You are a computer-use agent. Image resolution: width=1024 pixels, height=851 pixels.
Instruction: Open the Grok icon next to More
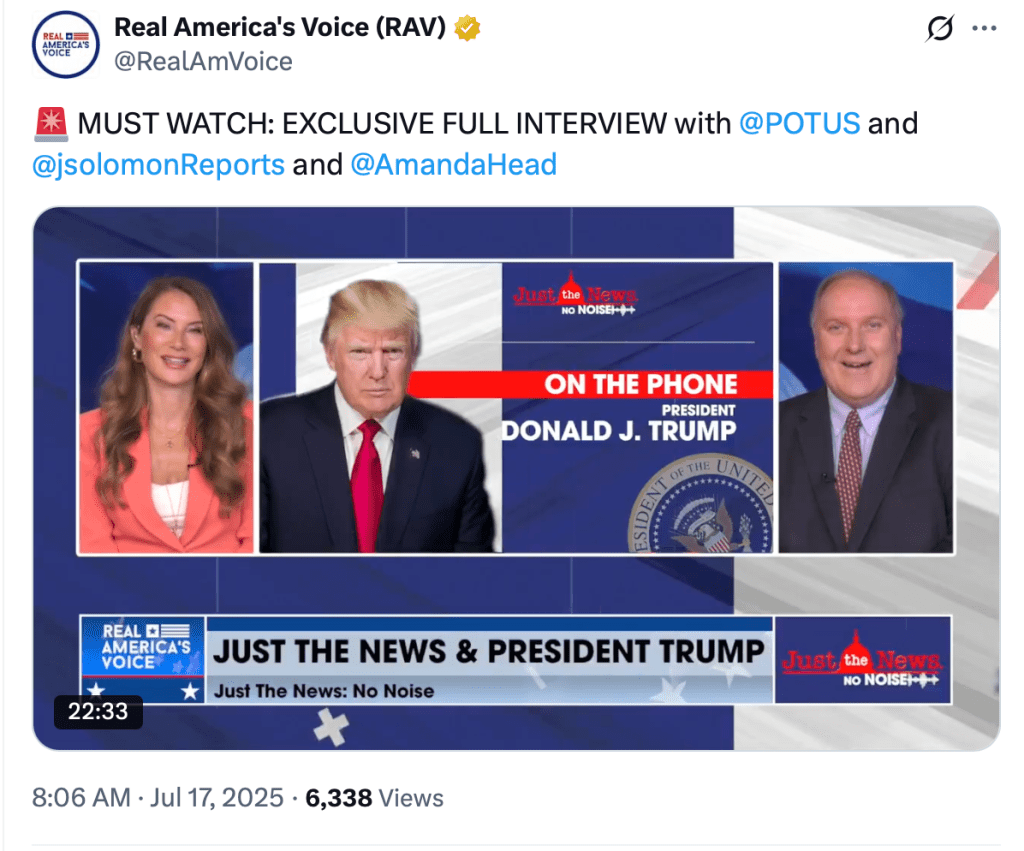[940, 30]
